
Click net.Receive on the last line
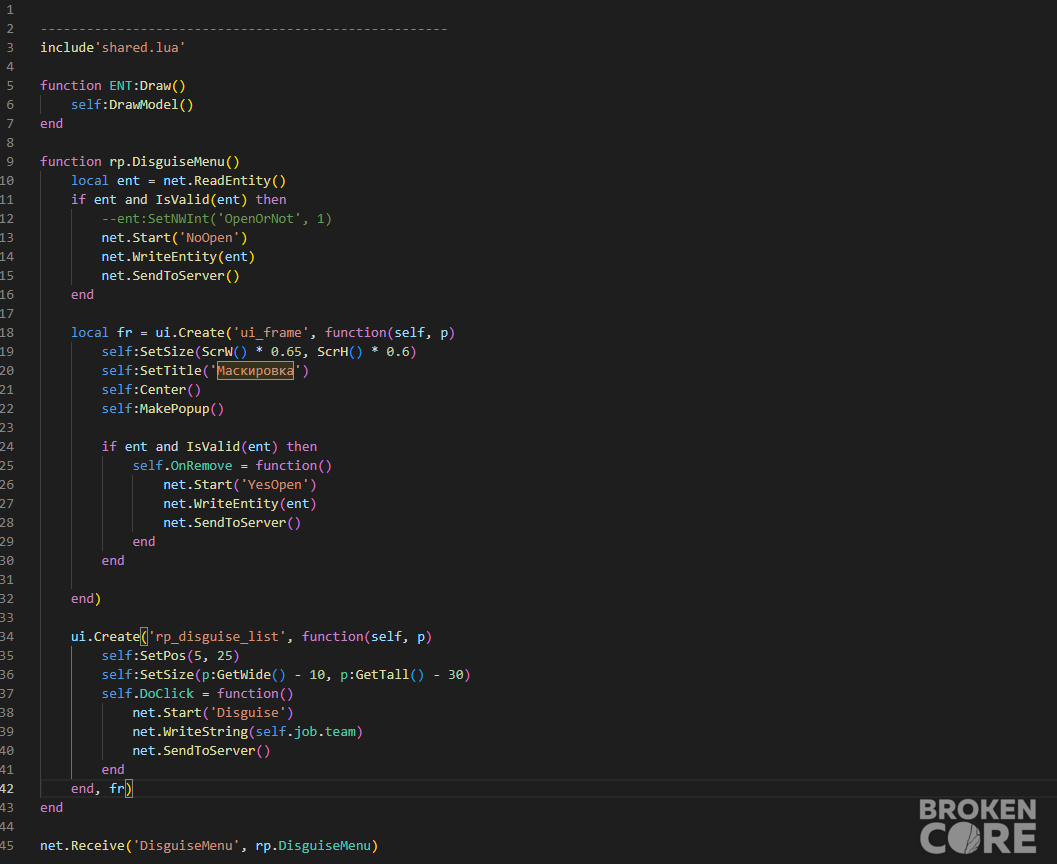pos(82,846)
